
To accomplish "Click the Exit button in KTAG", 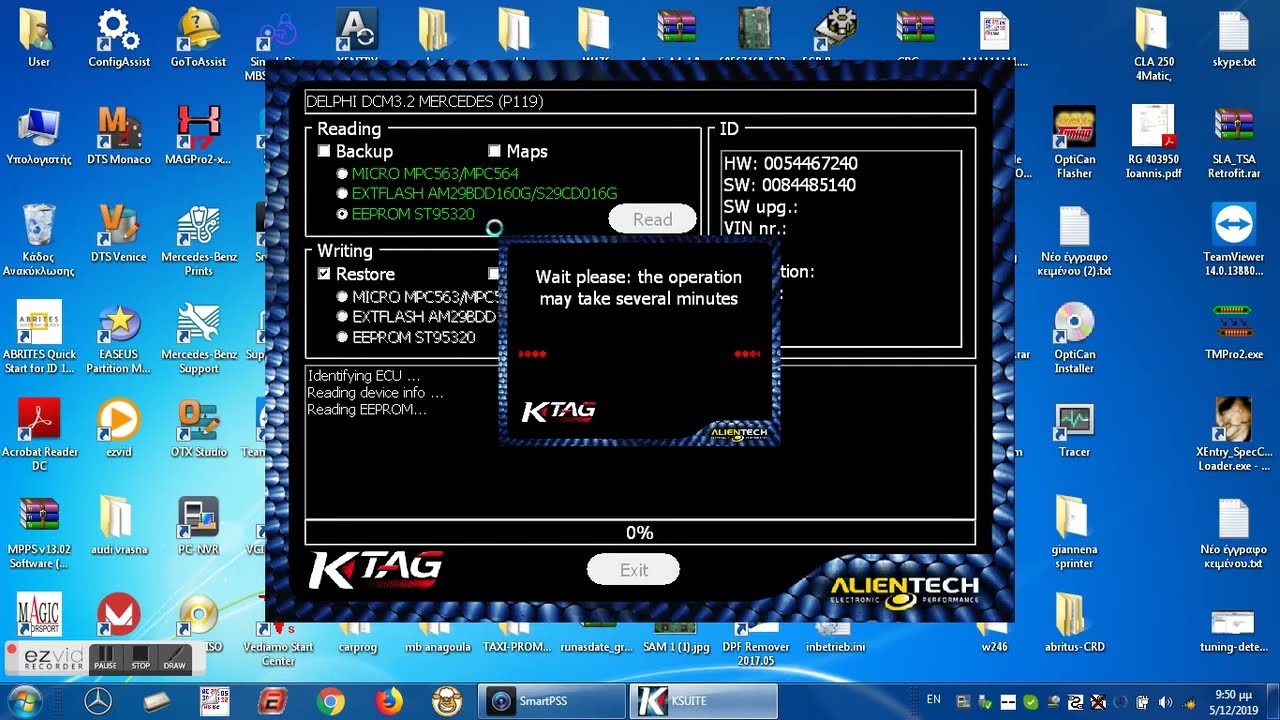I will [634, 569].
